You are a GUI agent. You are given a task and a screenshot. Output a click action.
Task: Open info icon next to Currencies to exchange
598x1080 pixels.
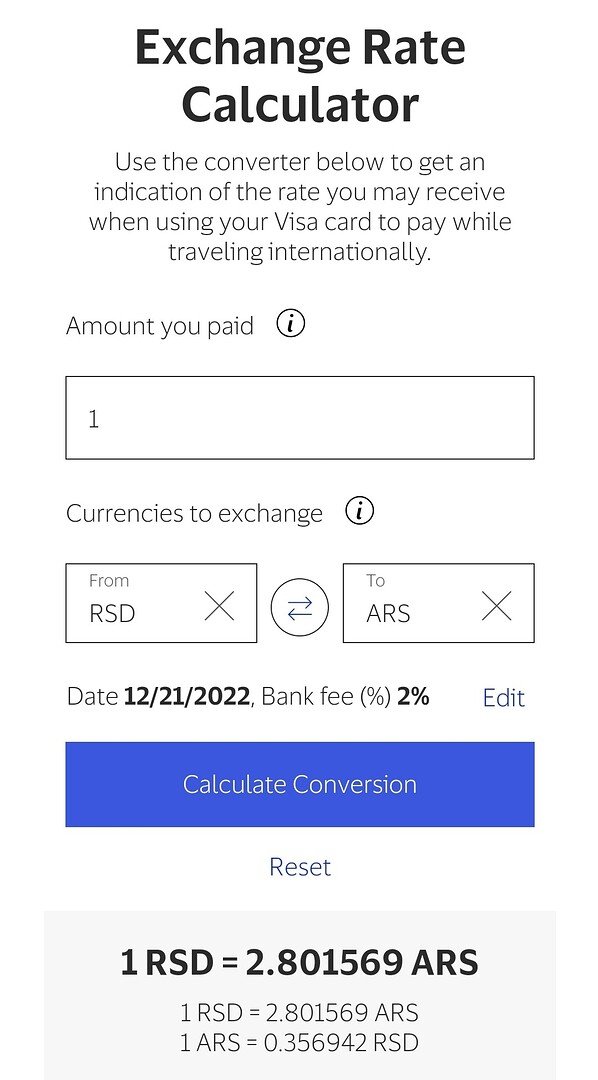point(360,511)
